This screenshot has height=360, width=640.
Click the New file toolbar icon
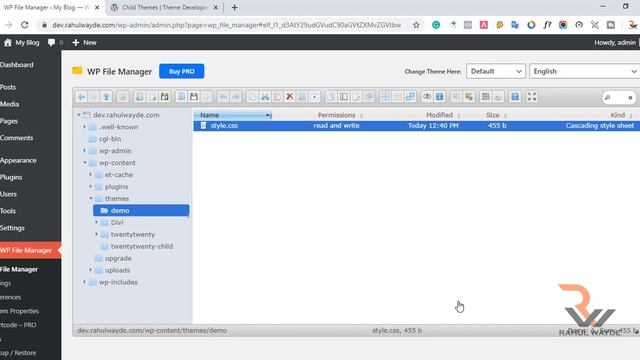152,97
